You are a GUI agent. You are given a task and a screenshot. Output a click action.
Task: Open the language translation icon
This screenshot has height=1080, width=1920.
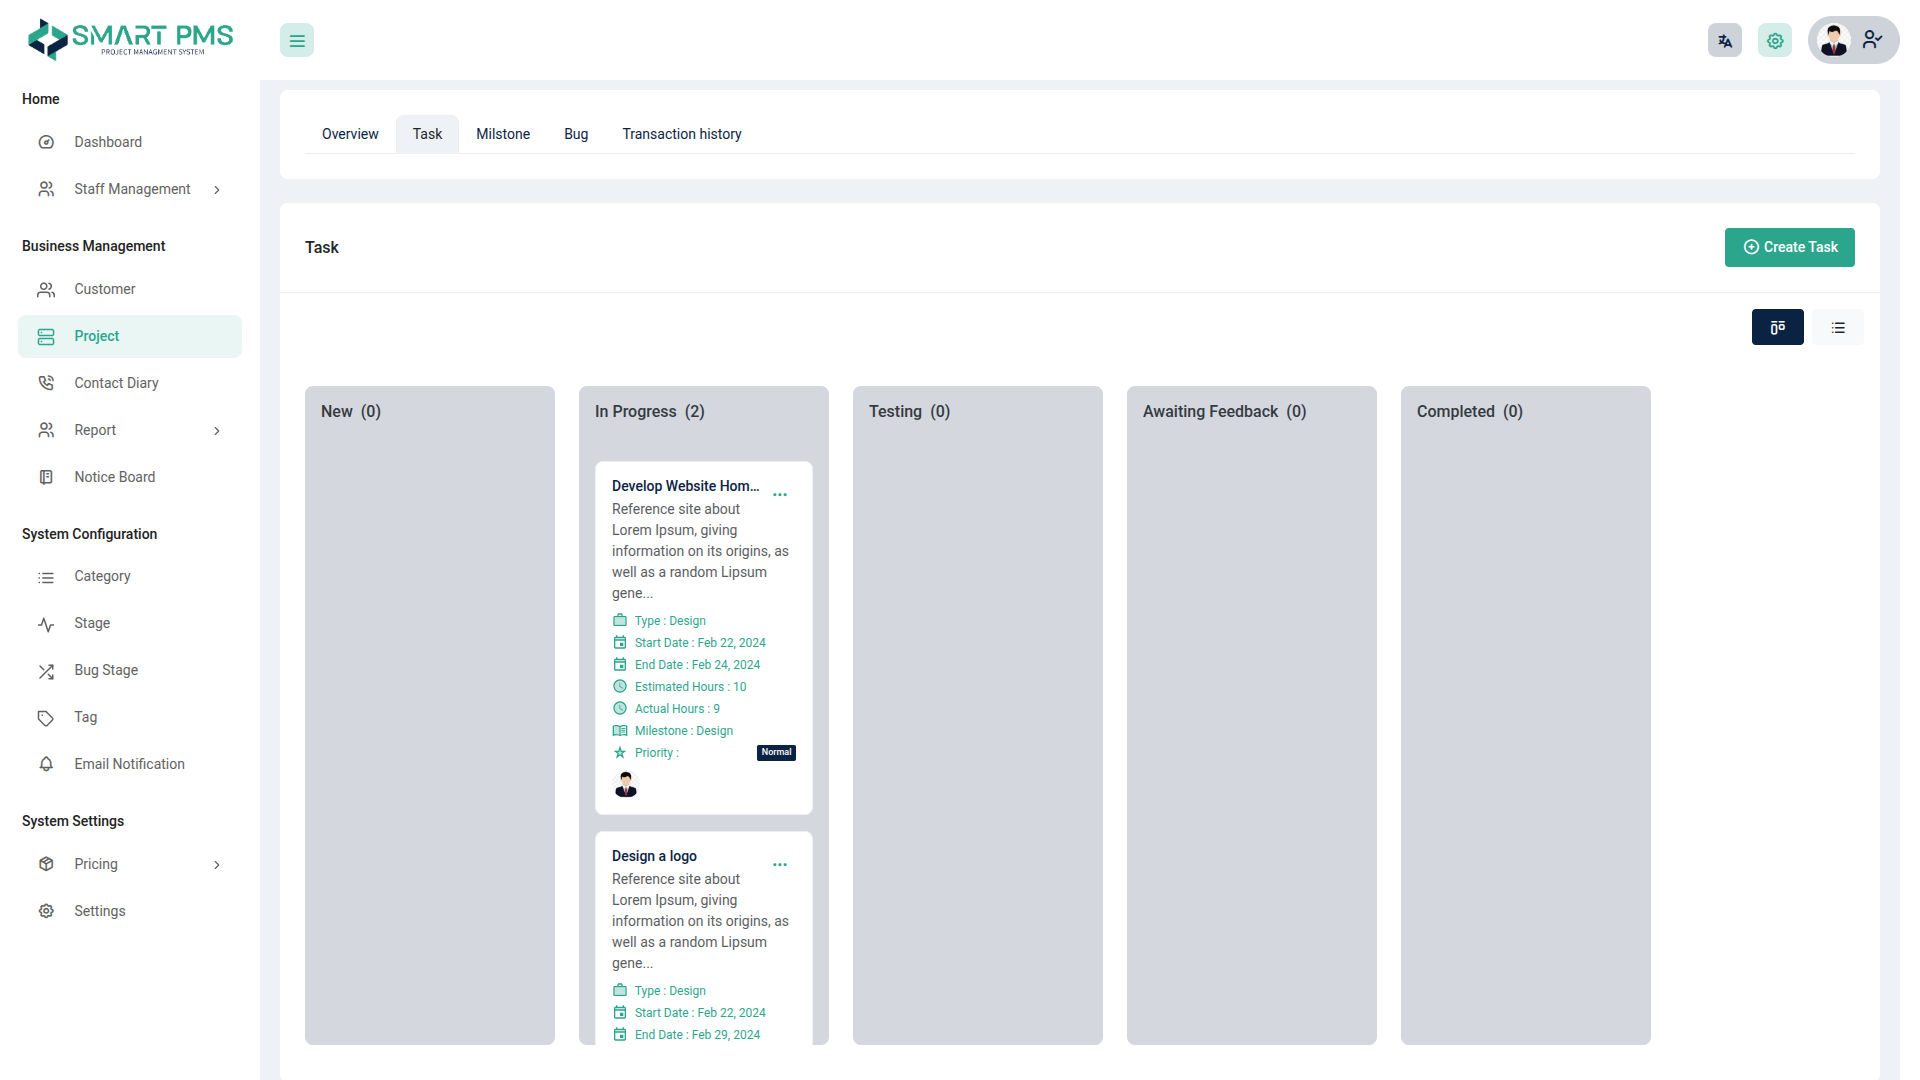[x=1725, y=41]
